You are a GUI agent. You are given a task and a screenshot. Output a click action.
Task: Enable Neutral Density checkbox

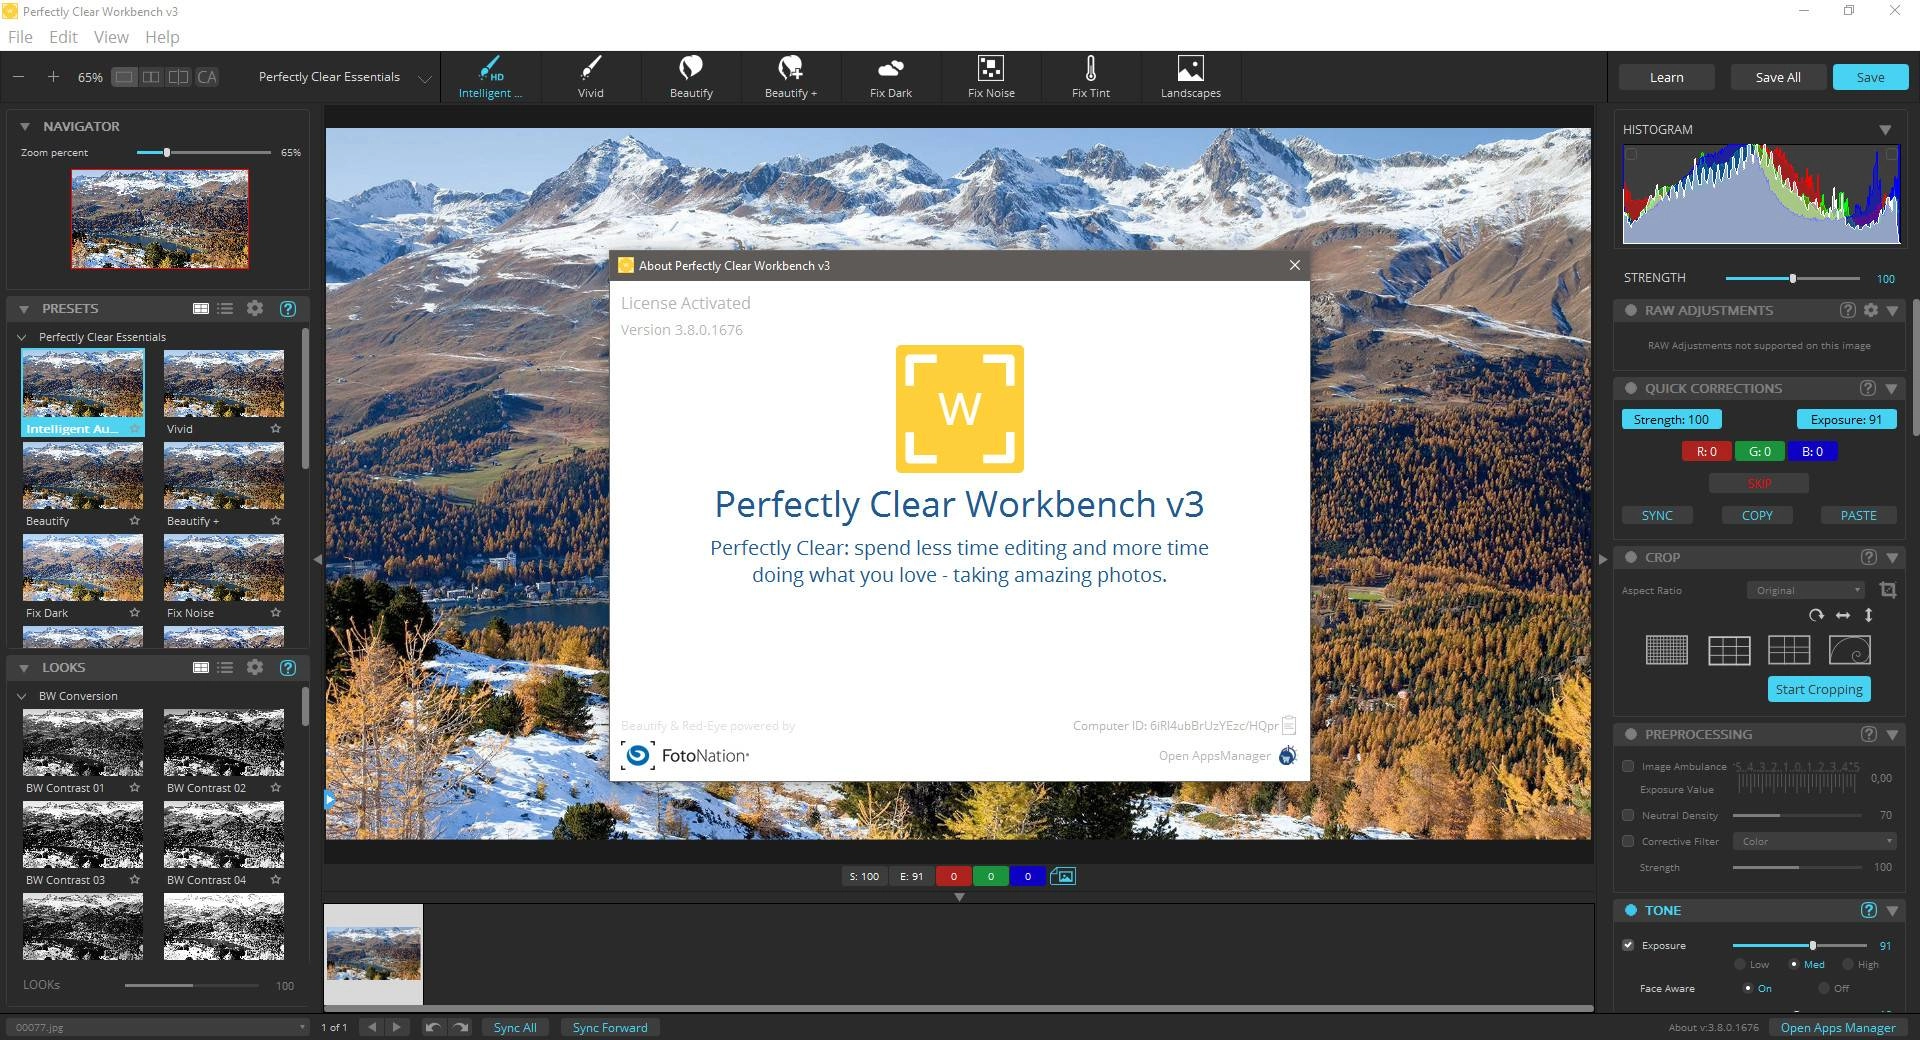pyautogui.click(x=1628, y=815)
